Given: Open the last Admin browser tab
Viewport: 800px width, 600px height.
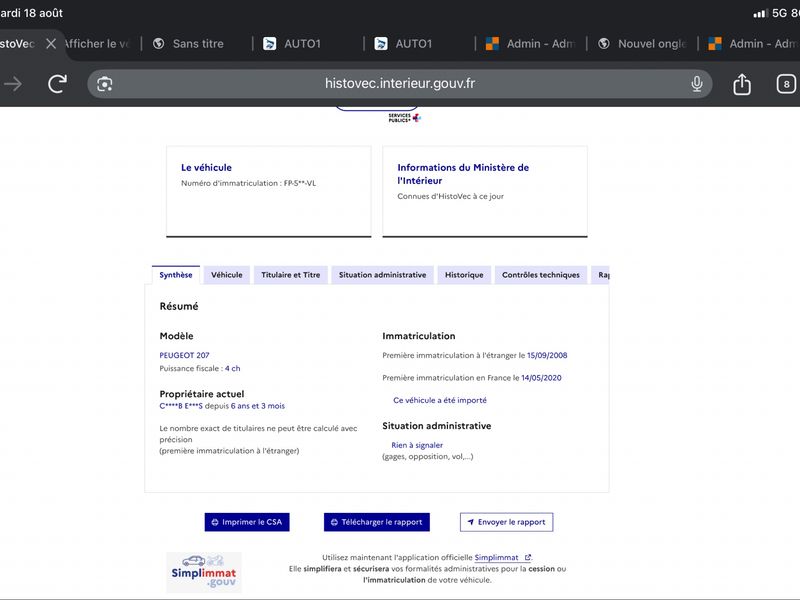Looking at the screenshot, I should pyautogui.click(x=754, y=44).
